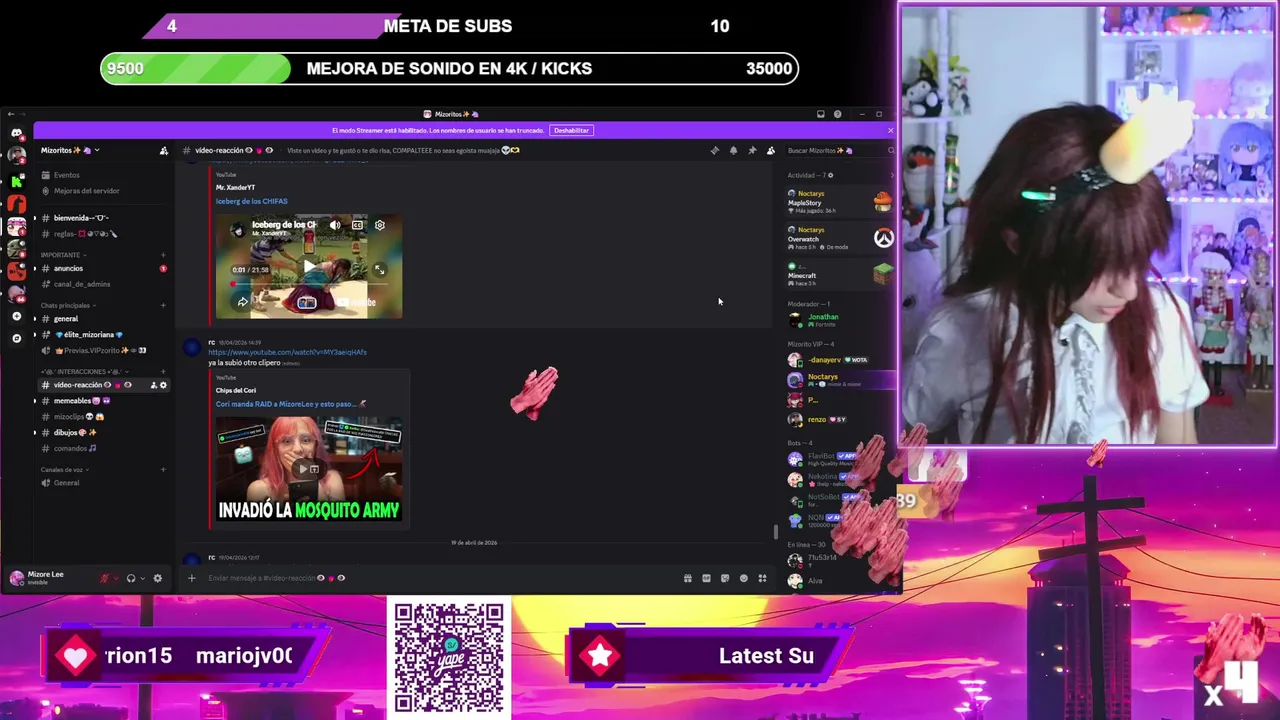Seek on Iceberg video progress bar

(309, 283)
